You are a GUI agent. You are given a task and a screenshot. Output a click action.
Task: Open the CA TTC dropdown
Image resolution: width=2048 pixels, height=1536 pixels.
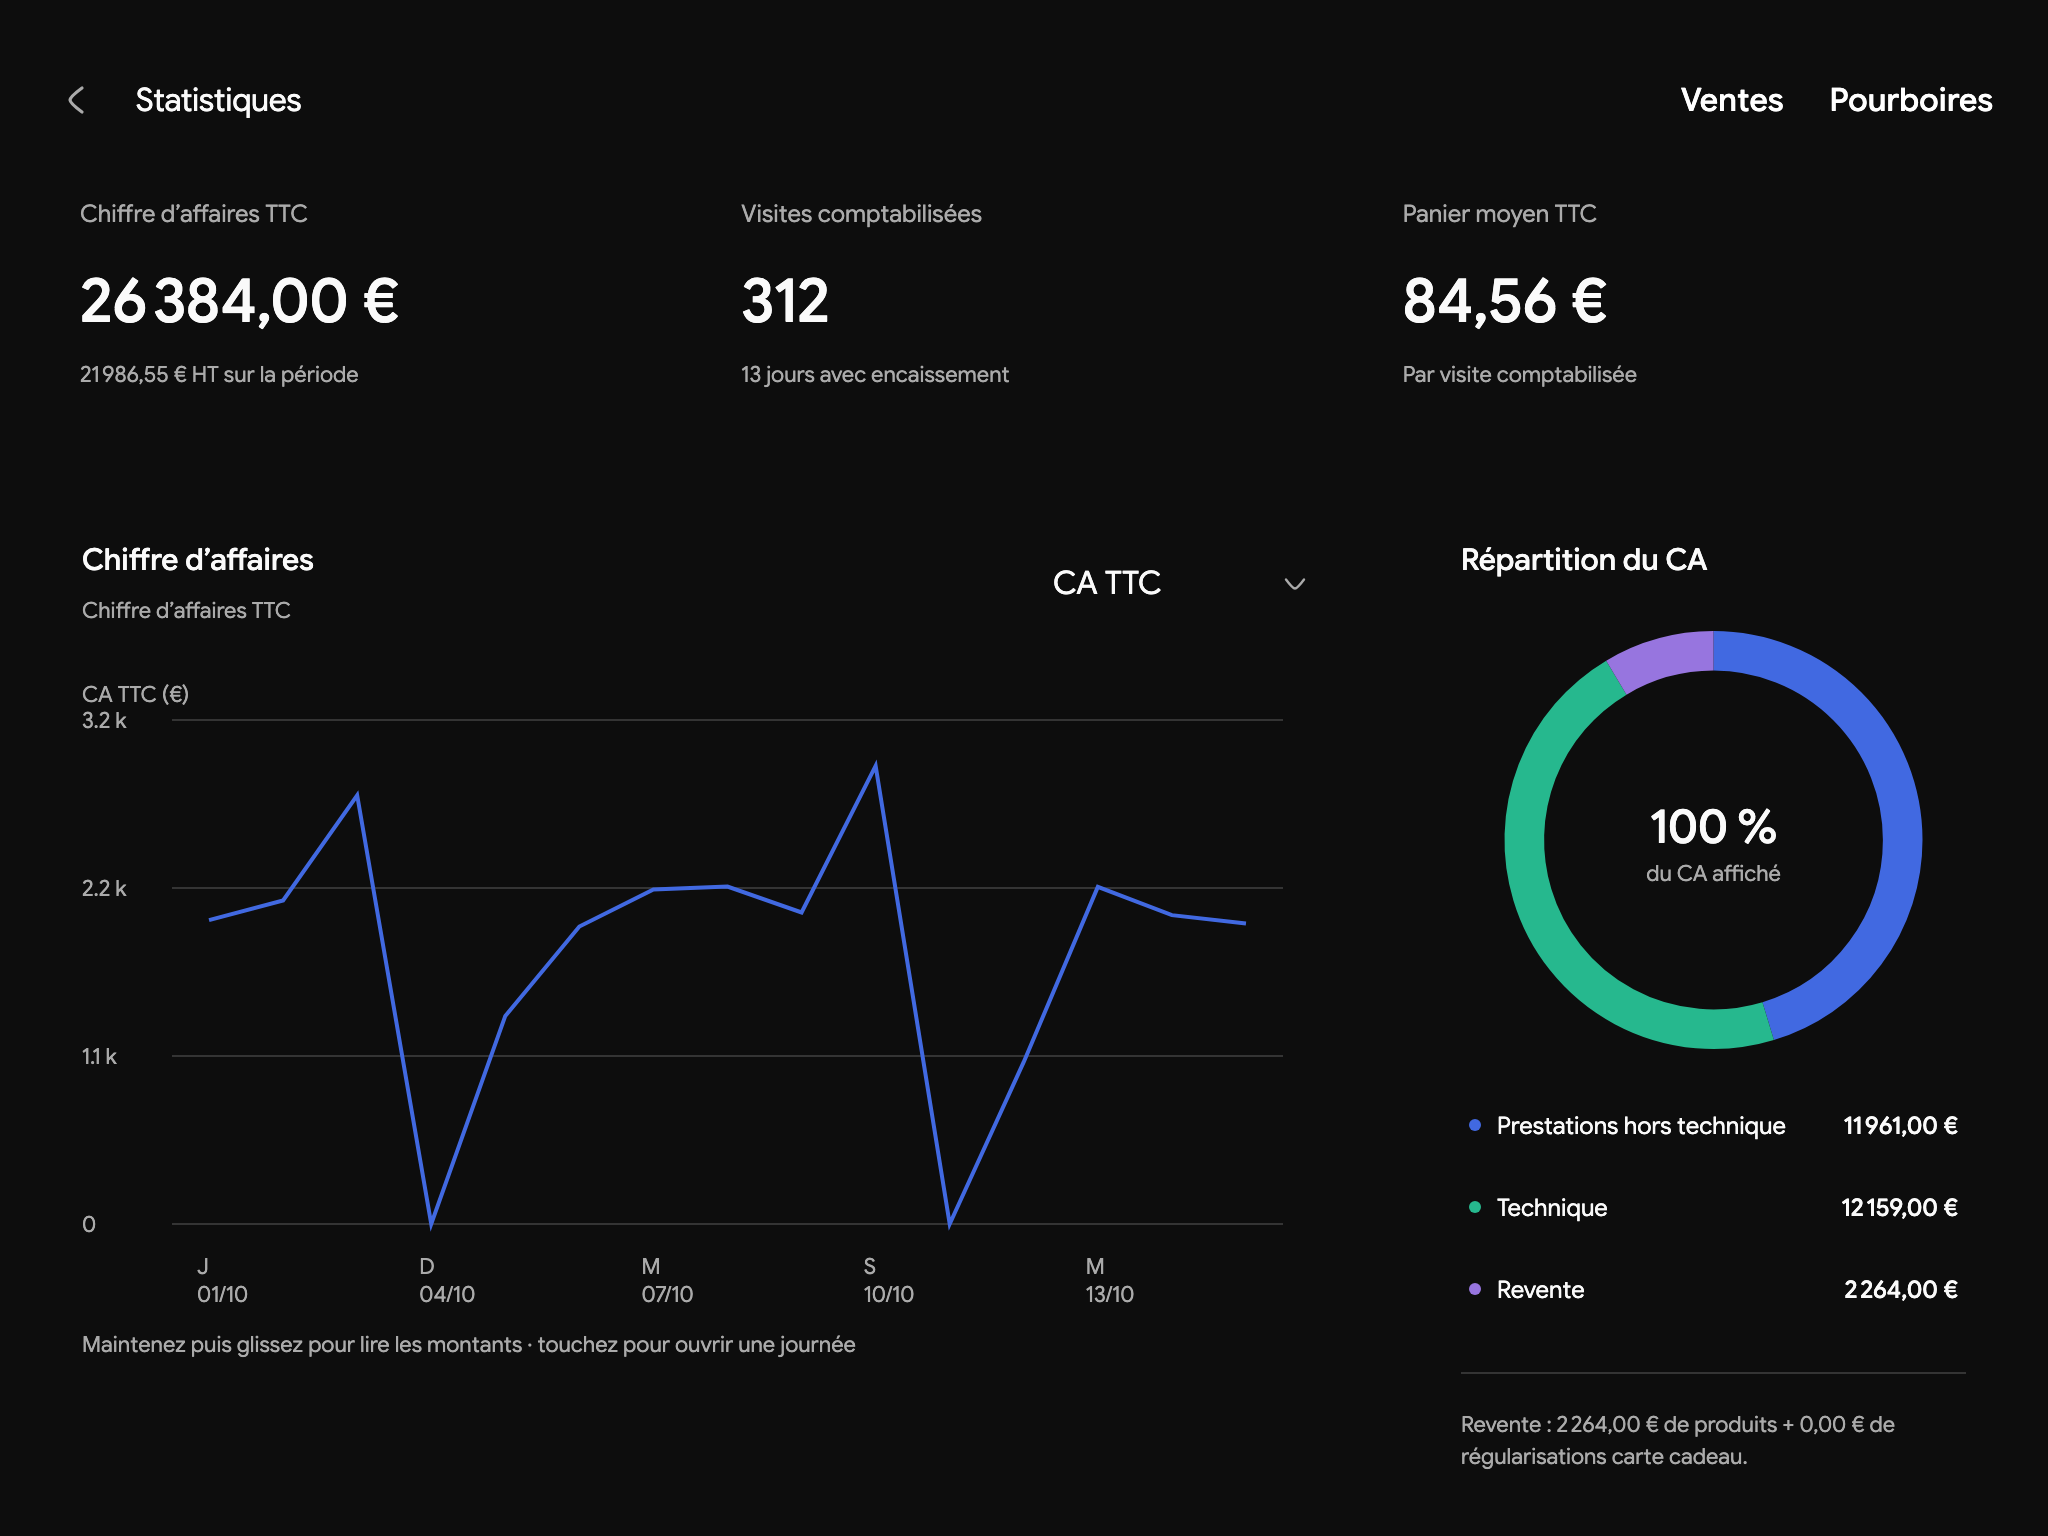tap(1179, 583)
